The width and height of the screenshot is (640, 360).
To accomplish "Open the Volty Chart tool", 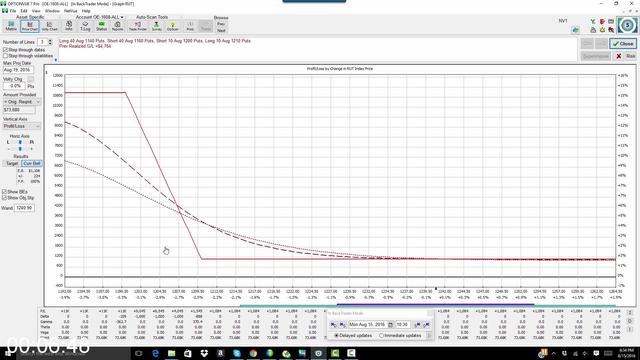I will [x=49, y=26].
